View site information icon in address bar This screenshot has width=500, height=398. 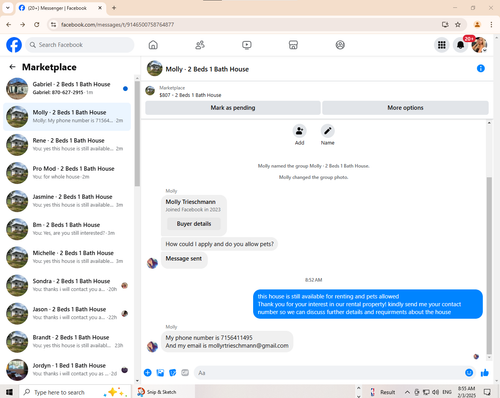[x=53, y=24]
